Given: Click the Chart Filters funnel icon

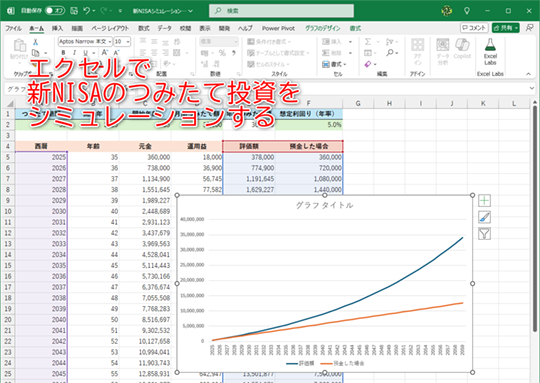Looking at the screenshot, I should coord(484,234).
